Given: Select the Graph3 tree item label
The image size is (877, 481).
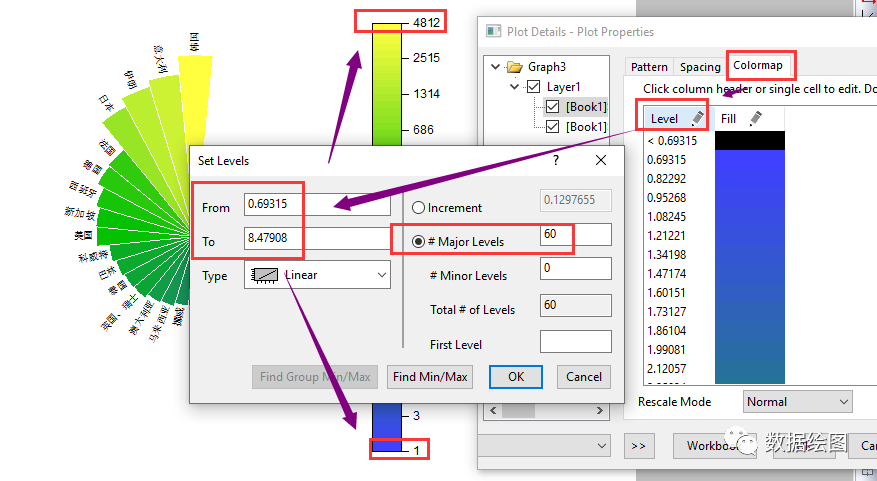Looking at the screenshot, I should point(546,67).
